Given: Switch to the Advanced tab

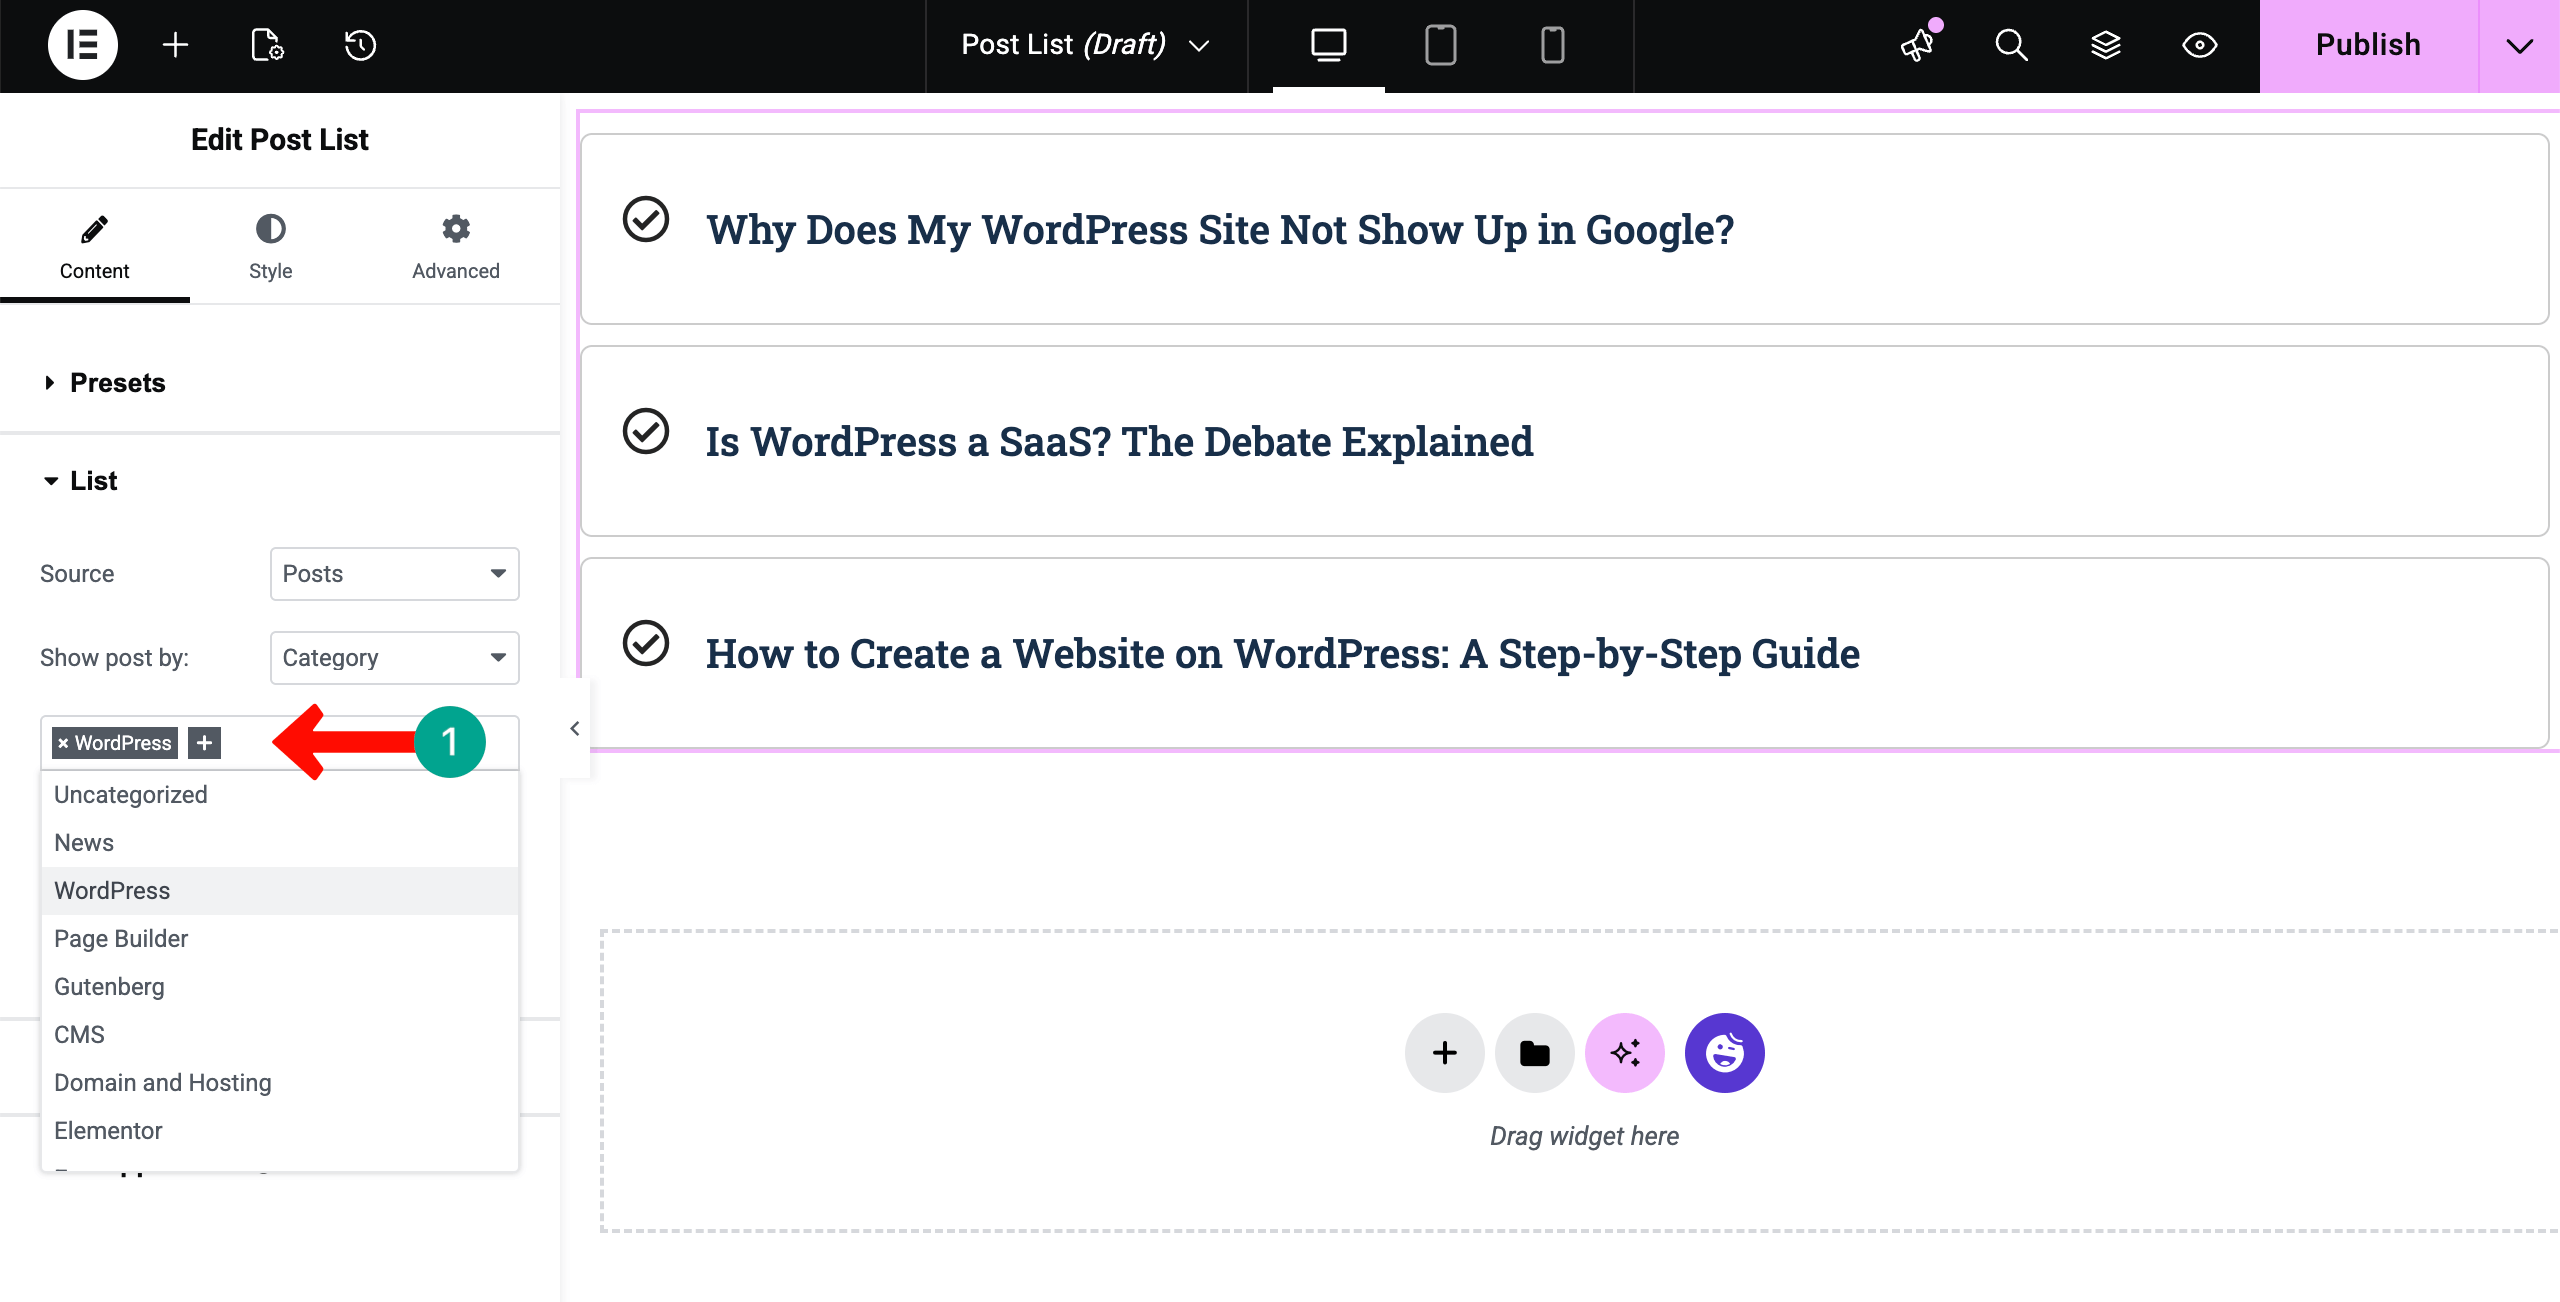Looking at the screenshot, I should point(456,247).
